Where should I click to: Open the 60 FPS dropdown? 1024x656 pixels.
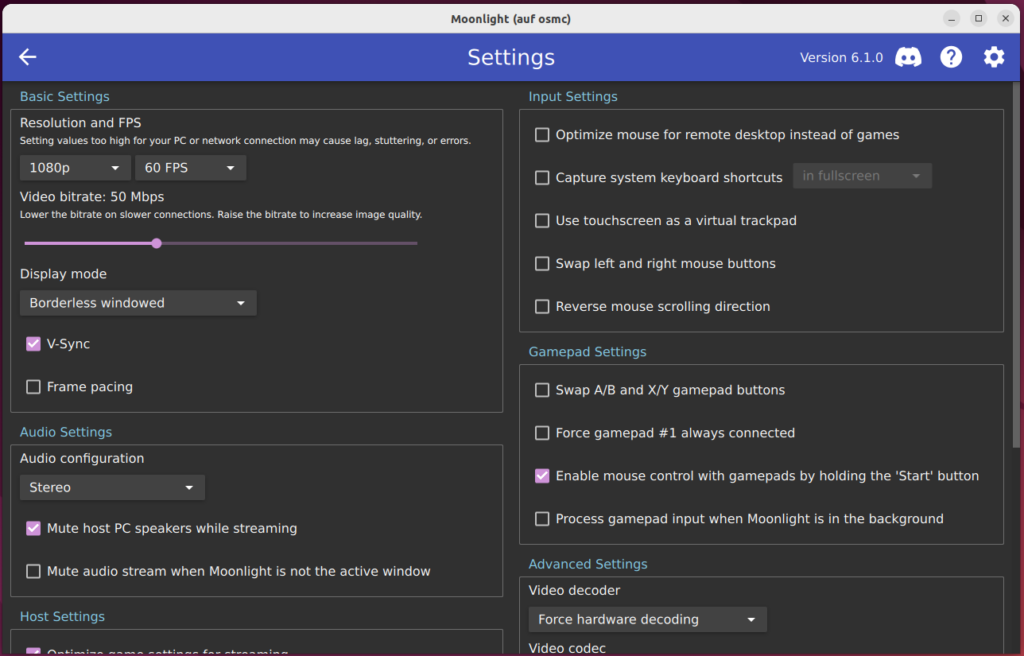pos(190,168)
